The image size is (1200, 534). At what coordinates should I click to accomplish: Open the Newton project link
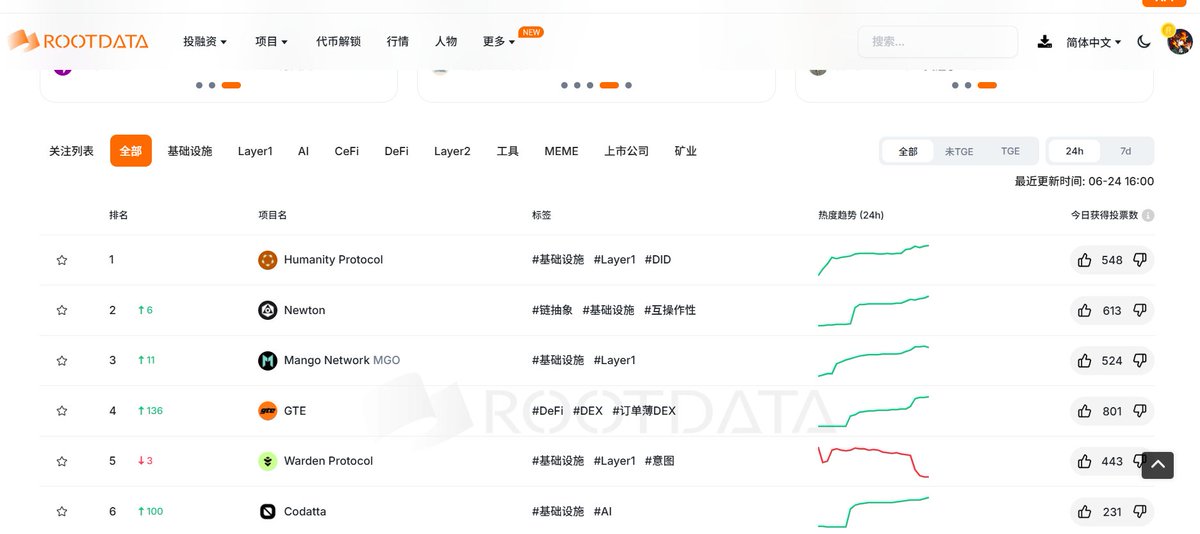(x=305, y=310)
